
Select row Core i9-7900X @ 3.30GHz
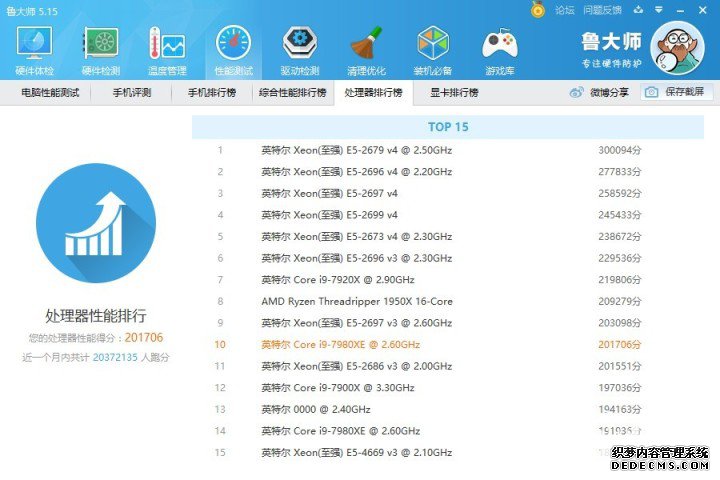[x=448, y=388]
